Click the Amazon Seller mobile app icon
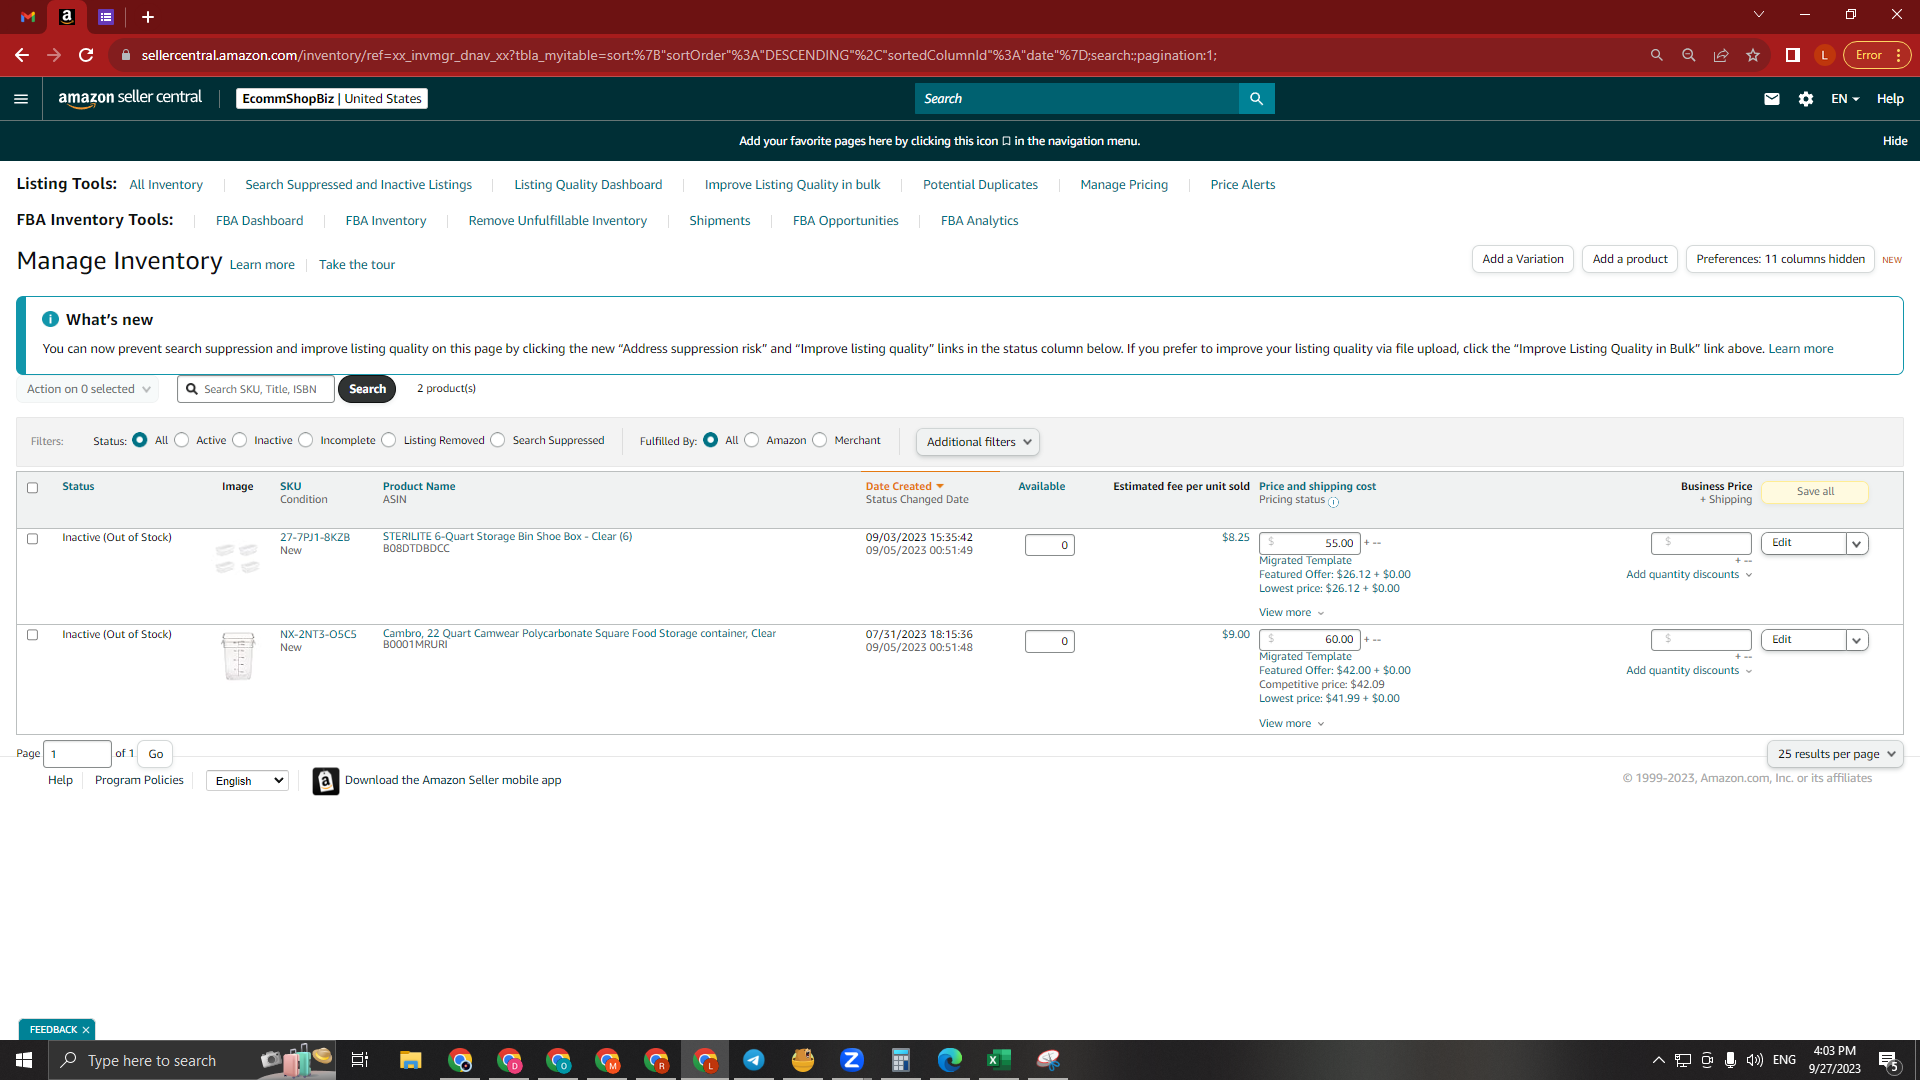This screenshot has height=1080, width=1920. (325, 781)
